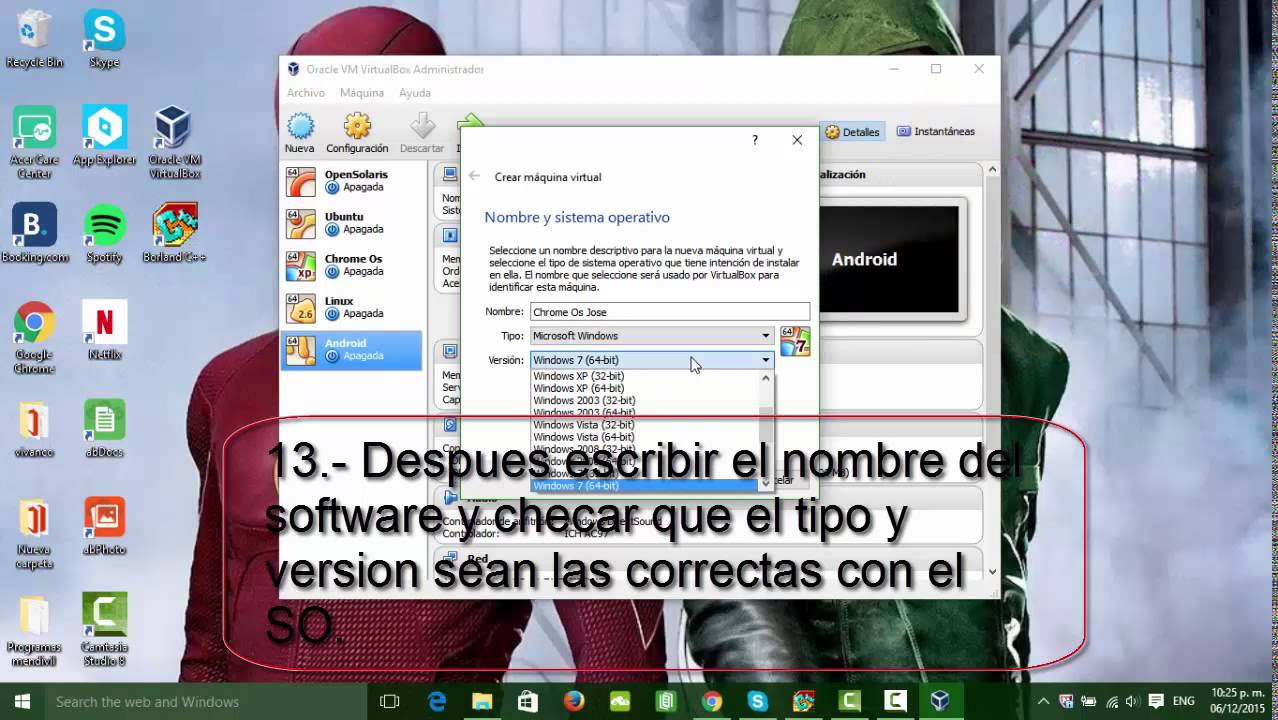
Task: Open Booking.com desktop shortcut
Action: click(34, 234)
